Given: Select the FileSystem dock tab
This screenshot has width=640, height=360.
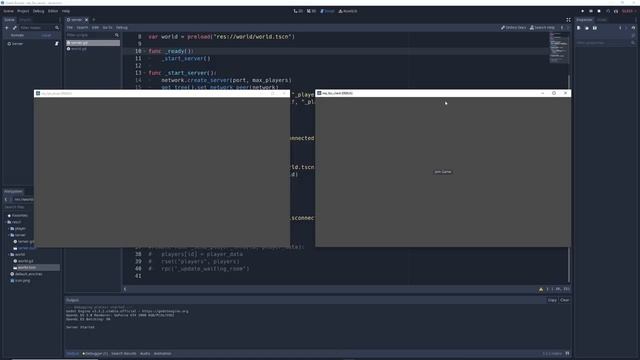Looking at the screenshot, I should [13, 191].
